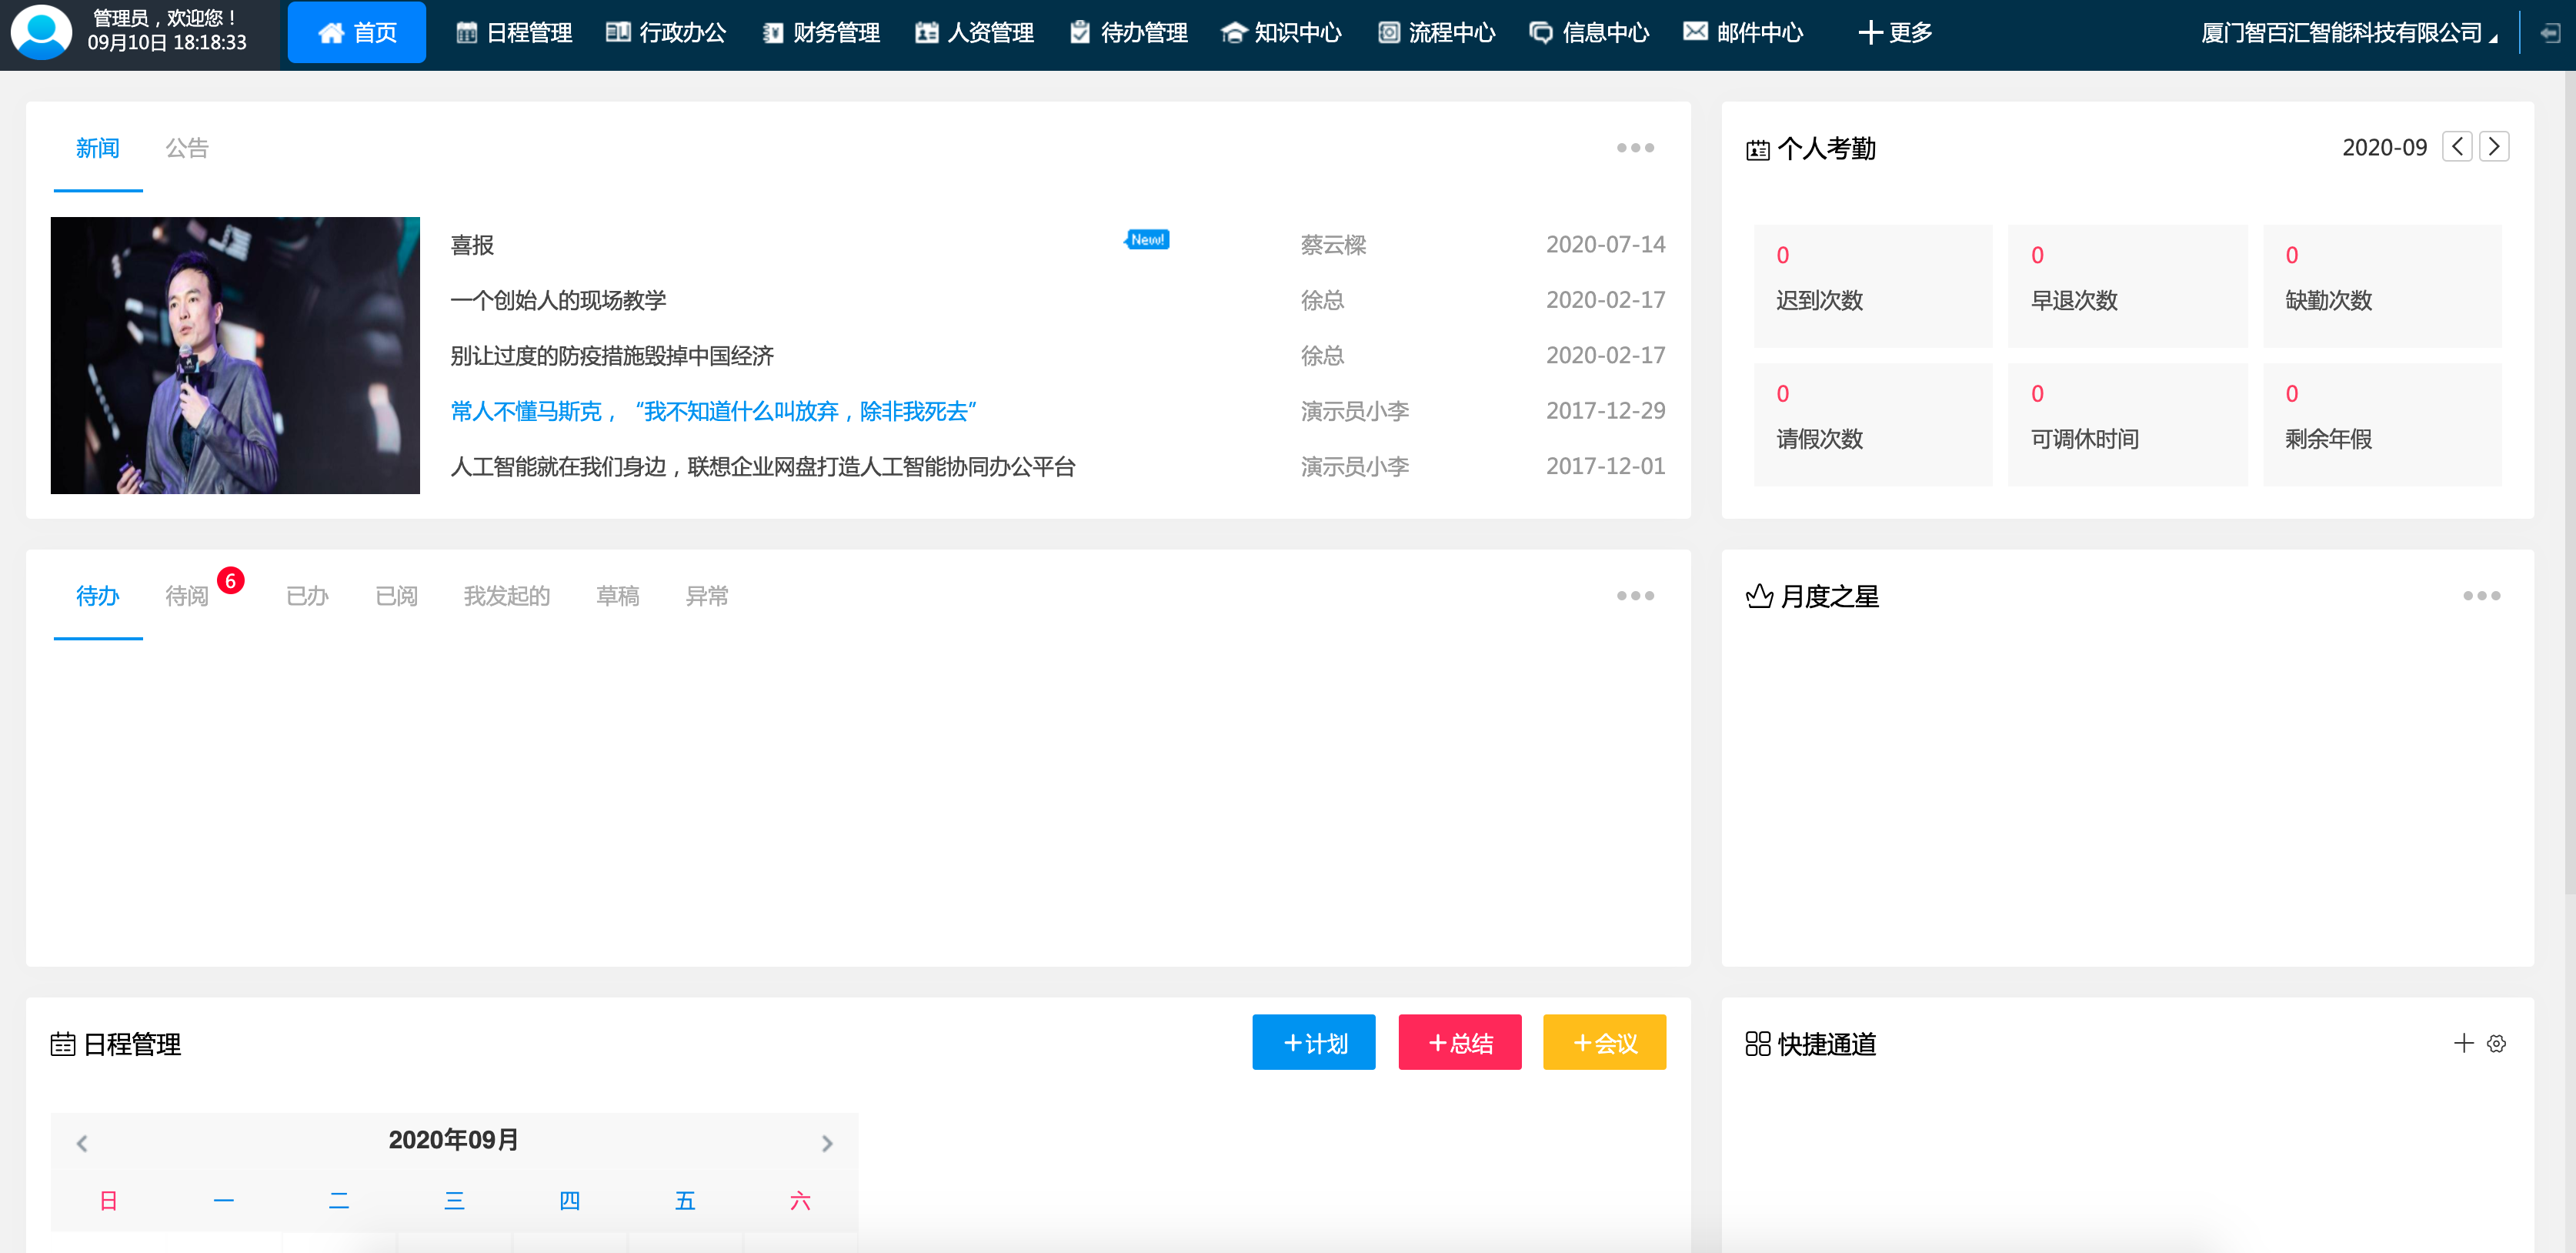The width and height of the screenshot is (2576, 1253).
Task: Select the 待办 tab
Action: pyautogui.click(x=98, y=596)
